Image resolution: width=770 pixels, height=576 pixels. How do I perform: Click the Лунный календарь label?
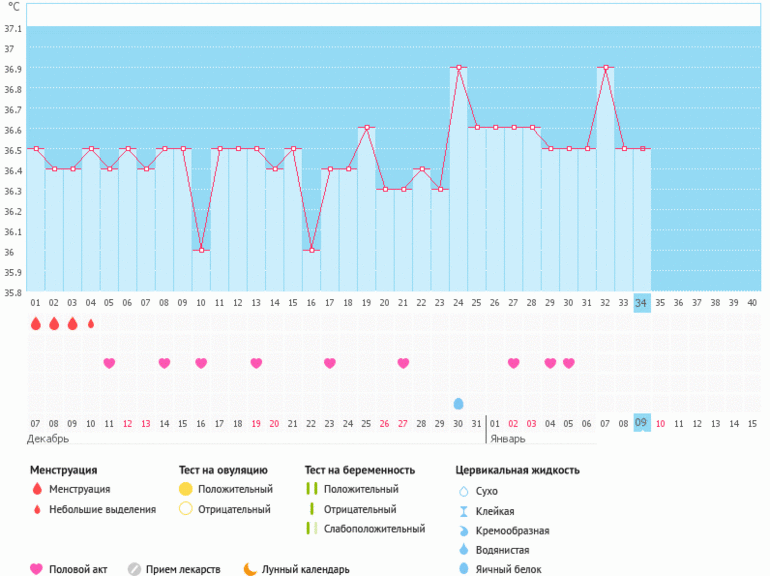(305, 569)
